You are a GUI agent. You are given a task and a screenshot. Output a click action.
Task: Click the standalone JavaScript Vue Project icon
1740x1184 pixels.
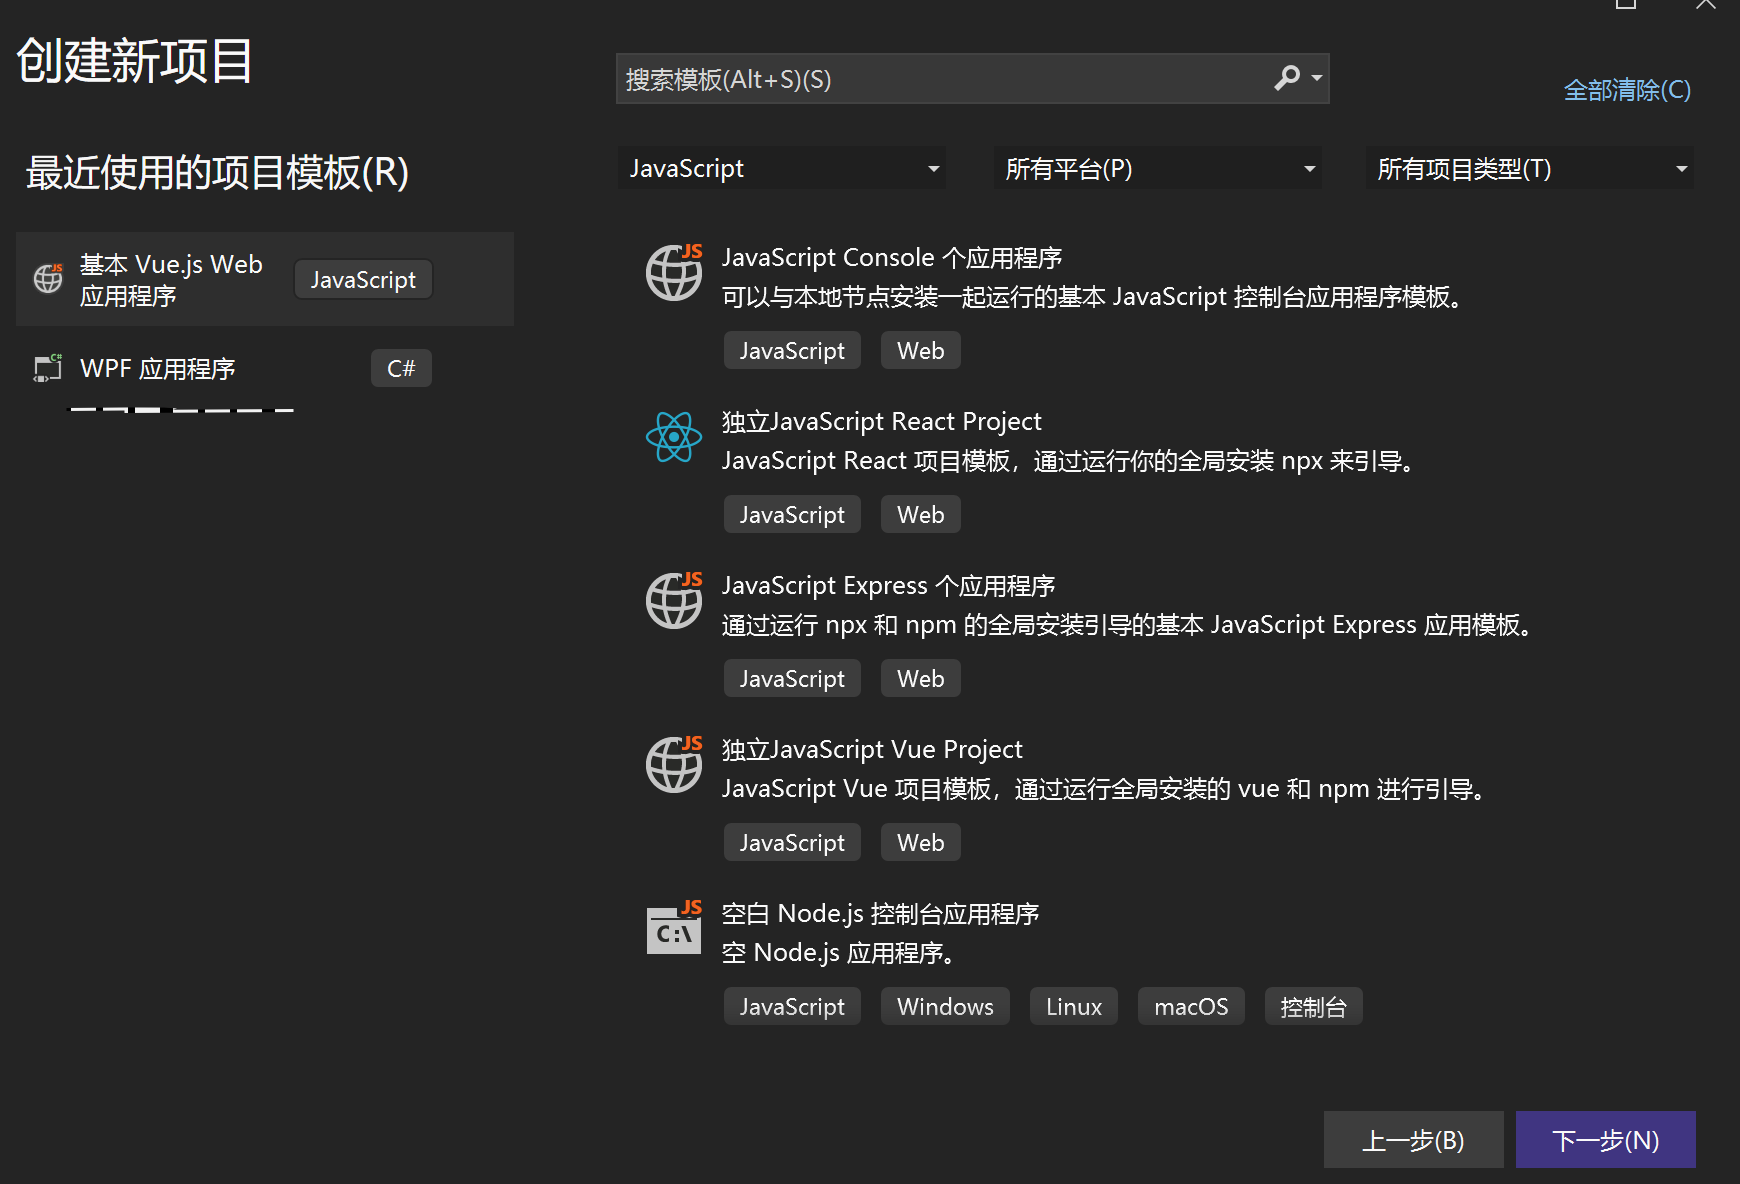pyautogui.click(x=674, y=764)
